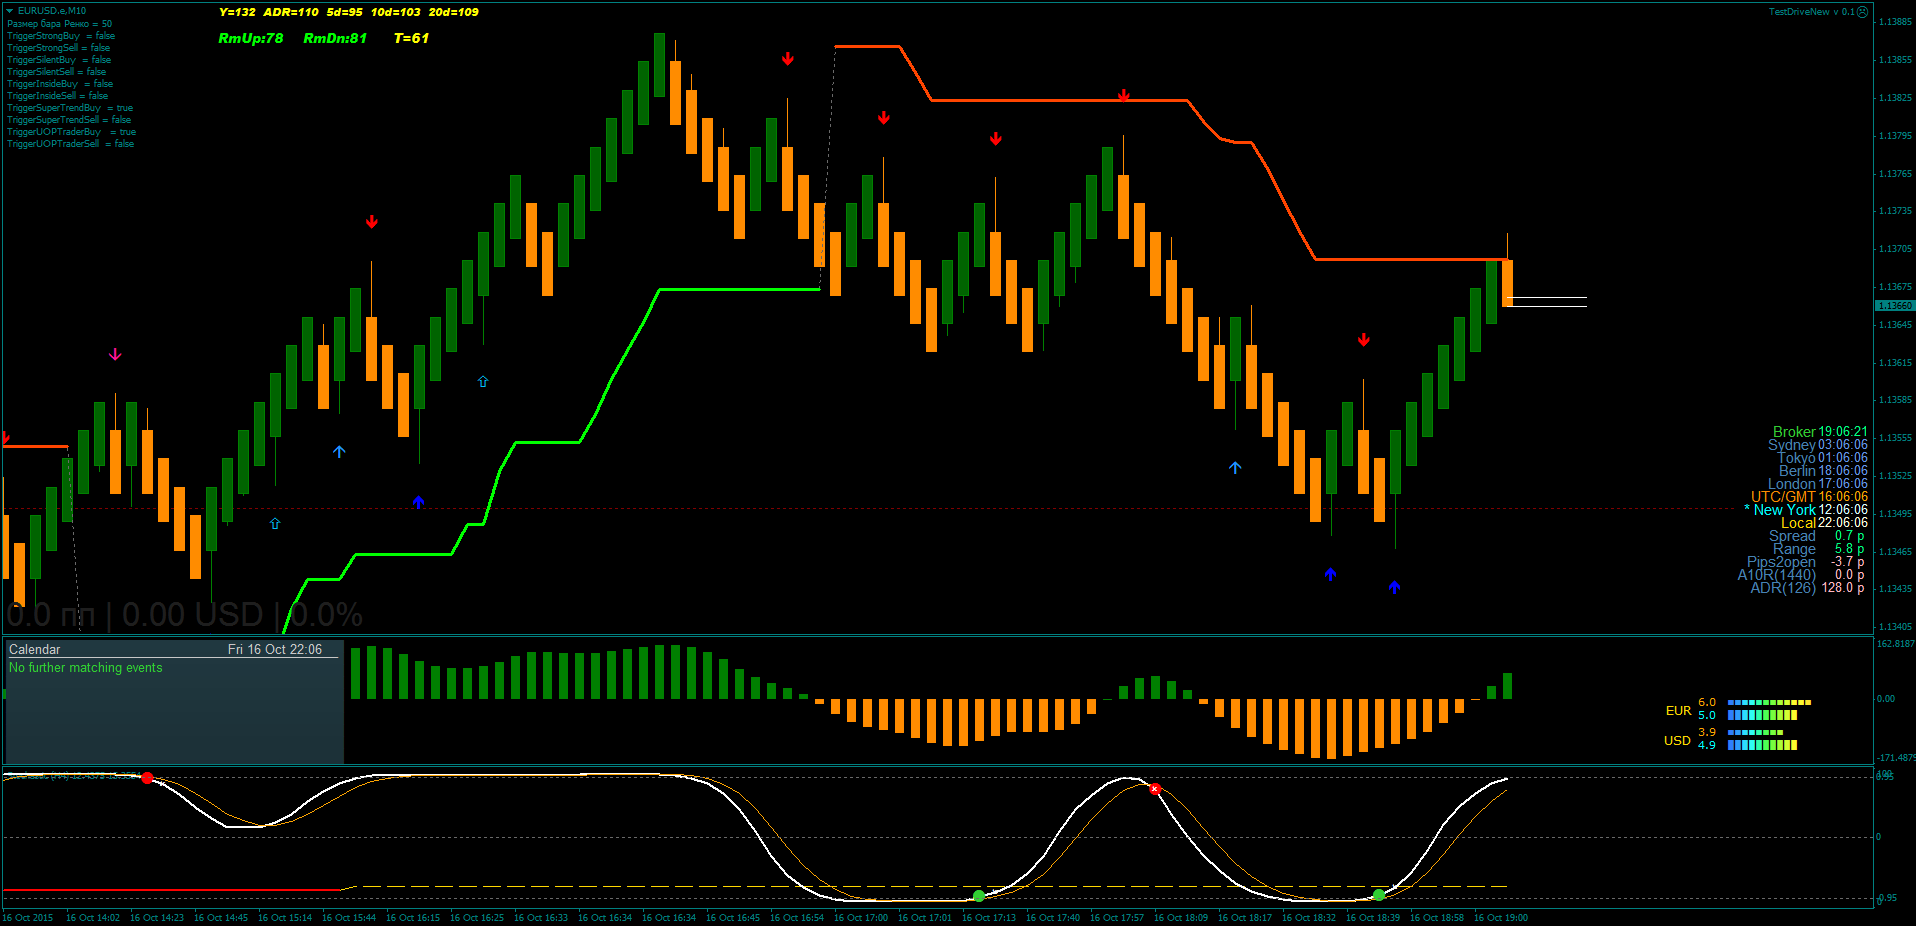Viewport: 1916px width, 926px height.
Task: Click the red dot on the oscillator's left peak
Action: click(147, 777)
